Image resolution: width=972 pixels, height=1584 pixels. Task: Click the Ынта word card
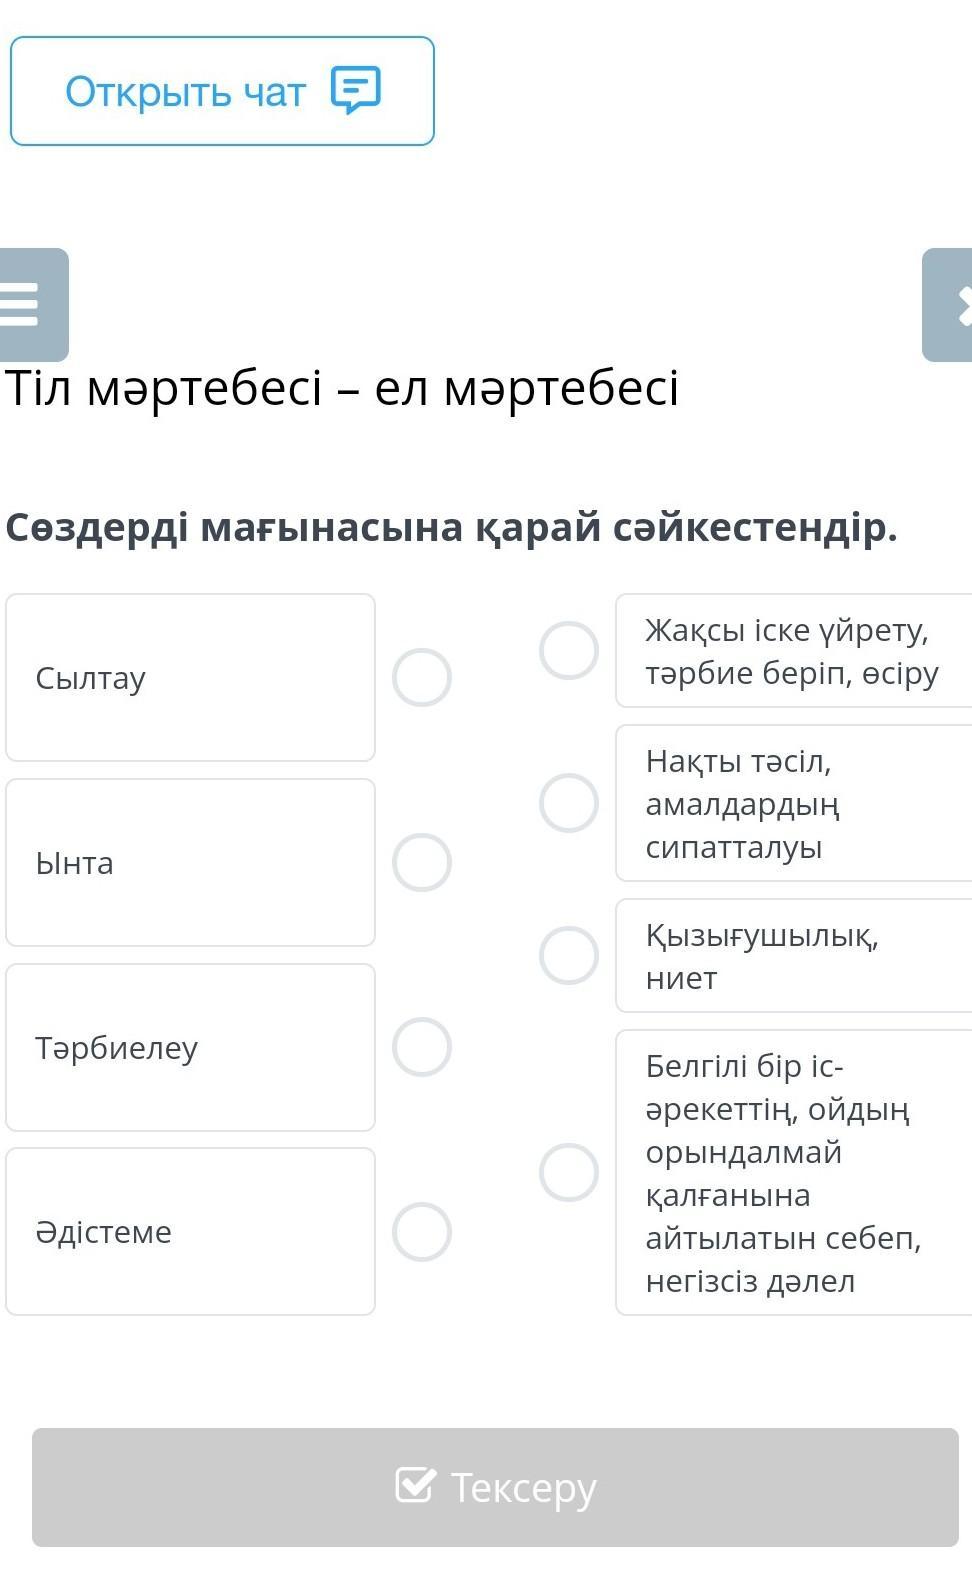tap(190, 862)
